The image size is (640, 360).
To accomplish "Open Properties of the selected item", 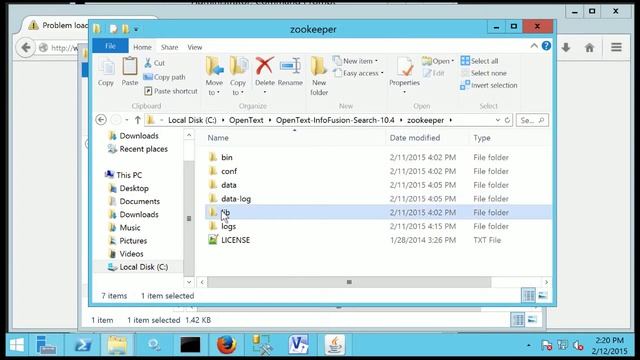I will 404,75.
